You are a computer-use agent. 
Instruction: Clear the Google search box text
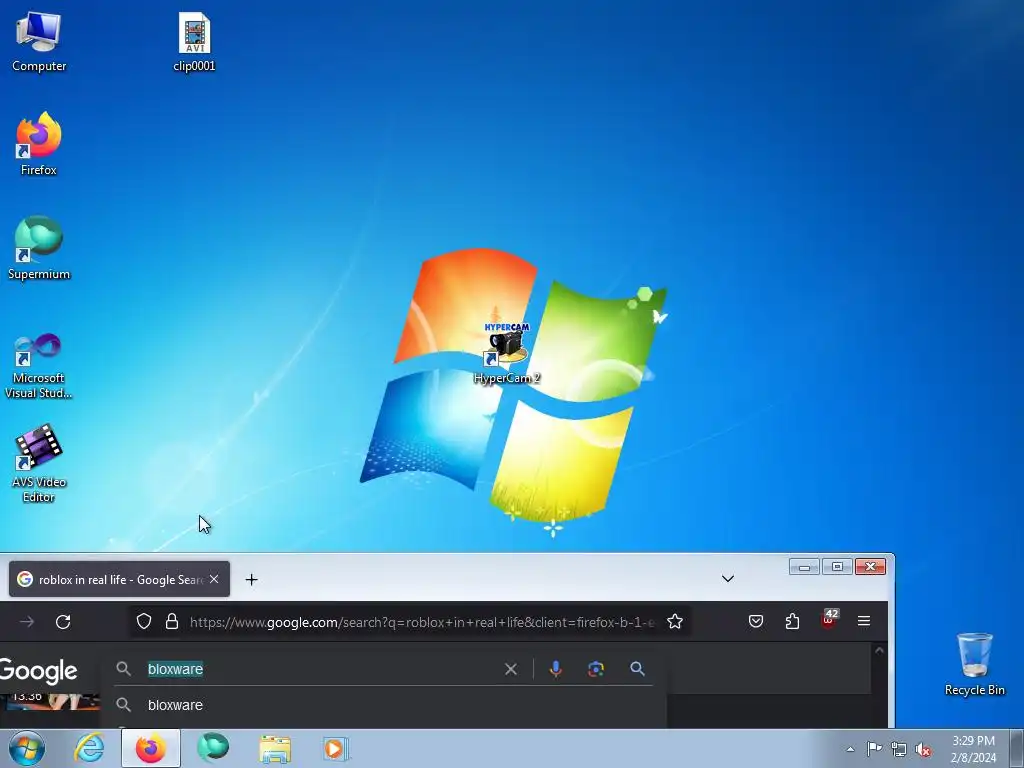pos(511,669)
